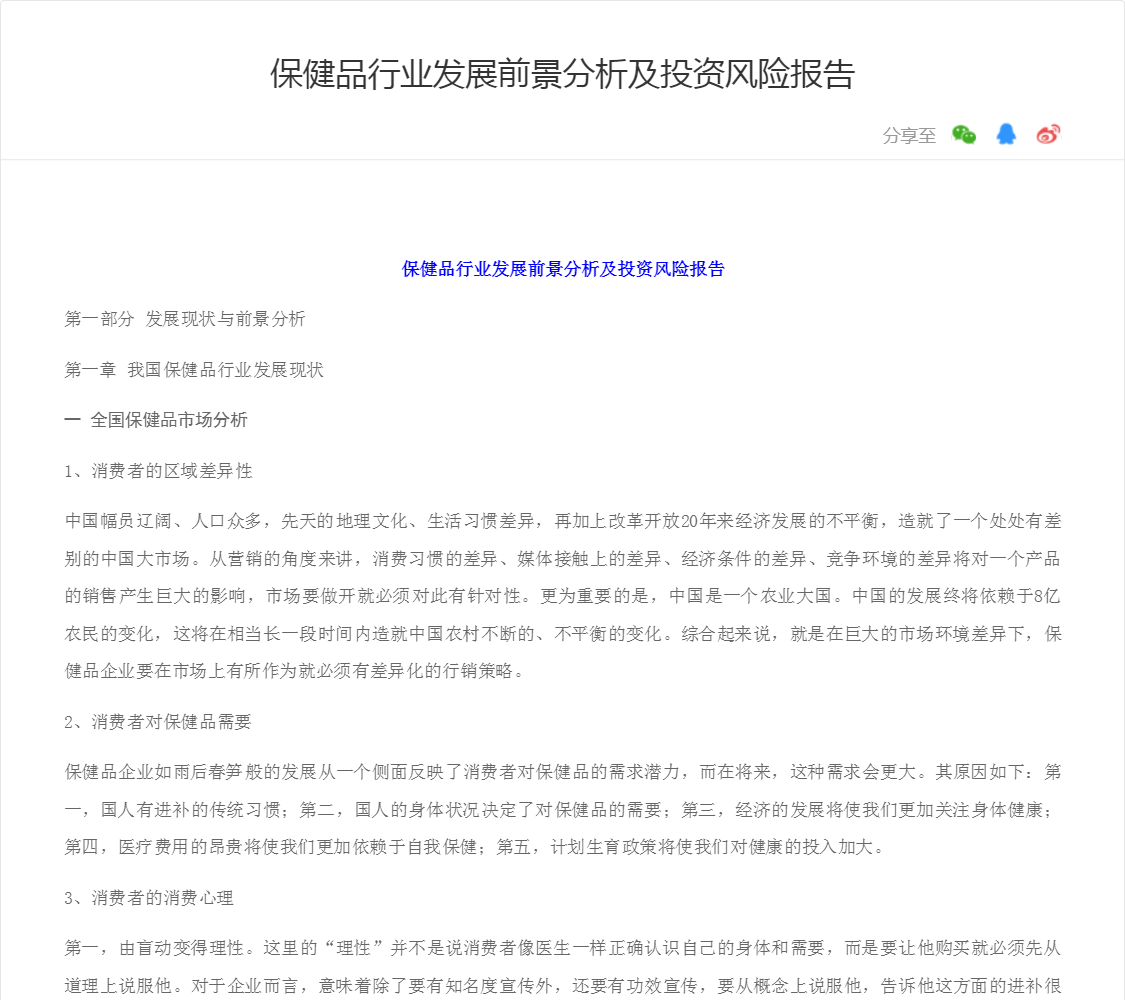Click the large page title 保健品行业发展前景分析及投资风险报告
1125x1000 pixels.
click(562, 74)
